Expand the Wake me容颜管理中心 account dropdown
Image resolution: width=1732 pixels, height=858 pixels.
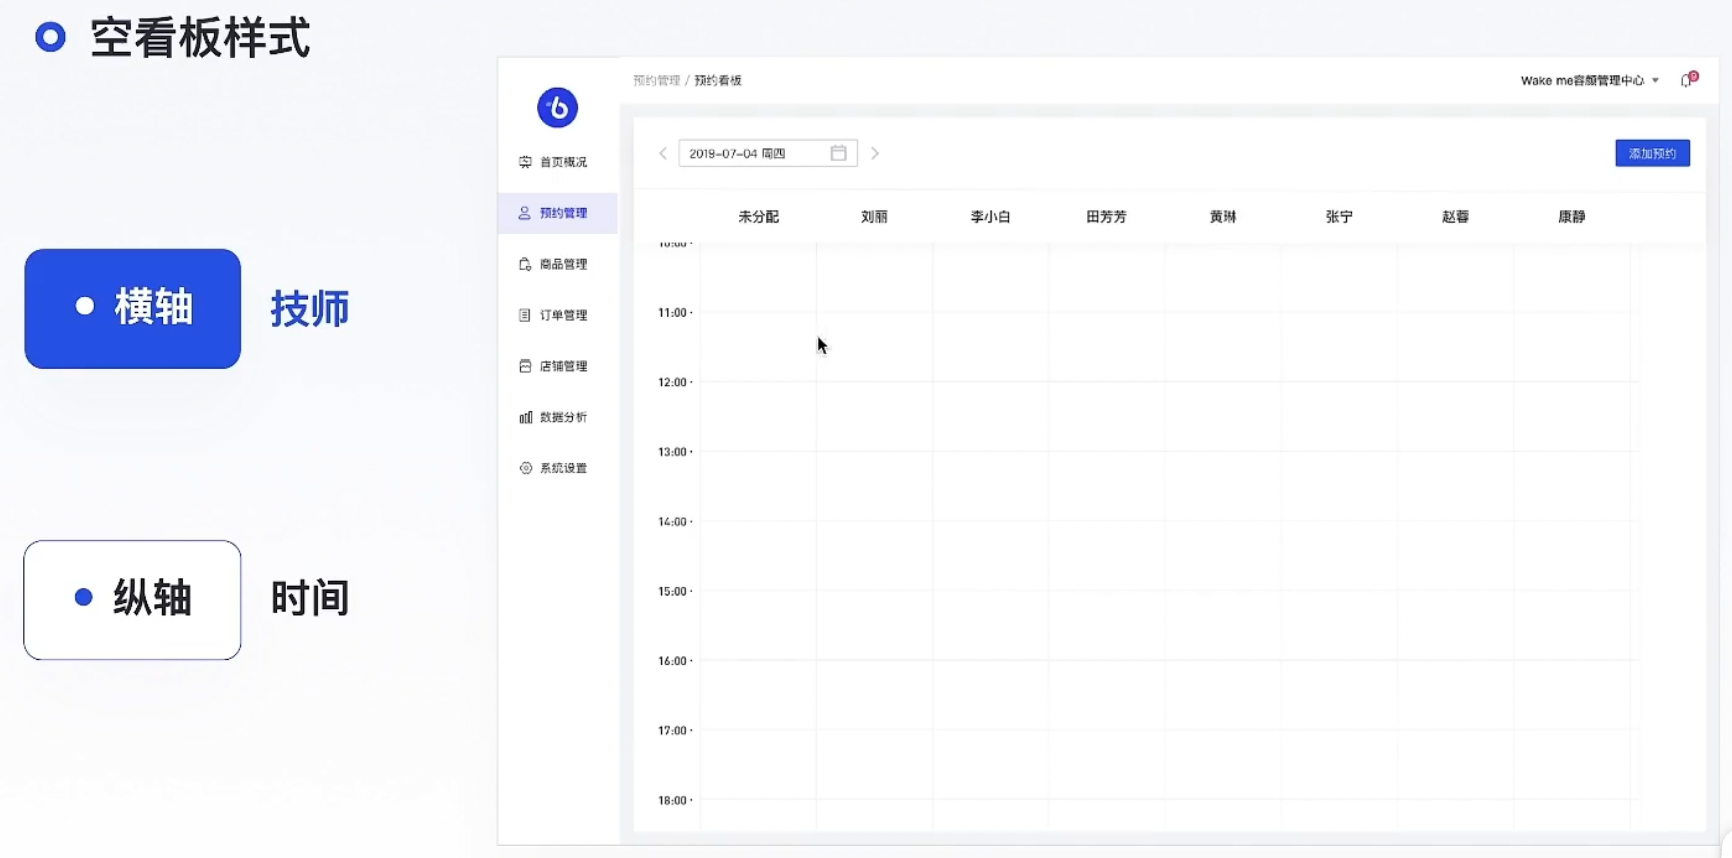click(x=1589, y=80)
